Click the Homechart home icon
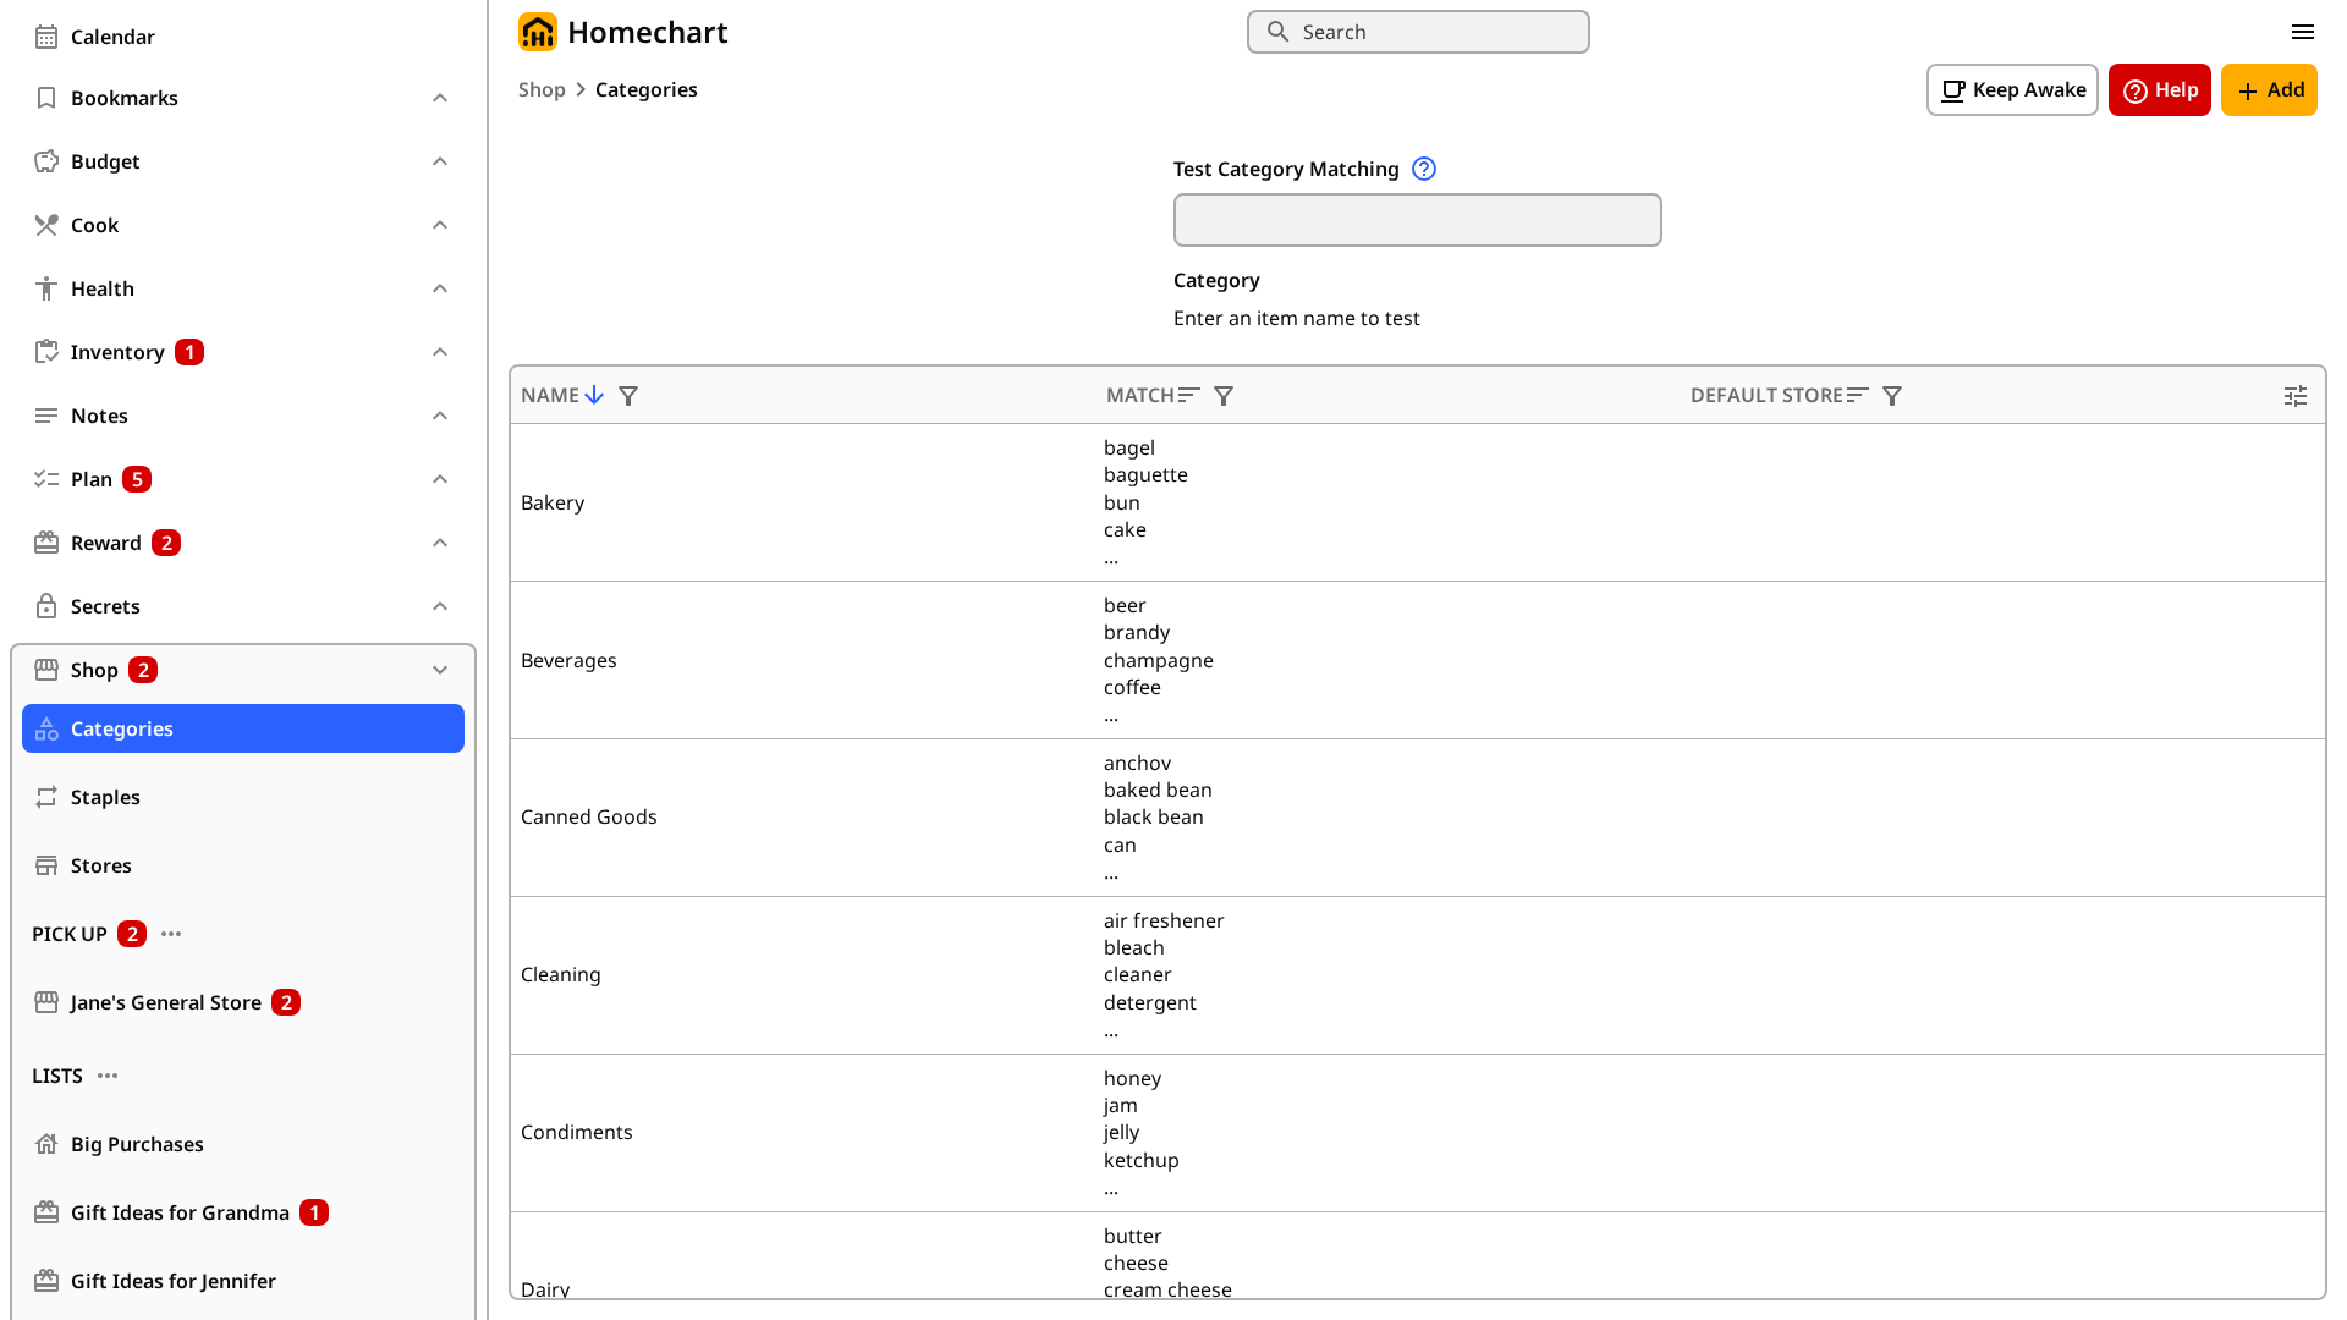 537,31
